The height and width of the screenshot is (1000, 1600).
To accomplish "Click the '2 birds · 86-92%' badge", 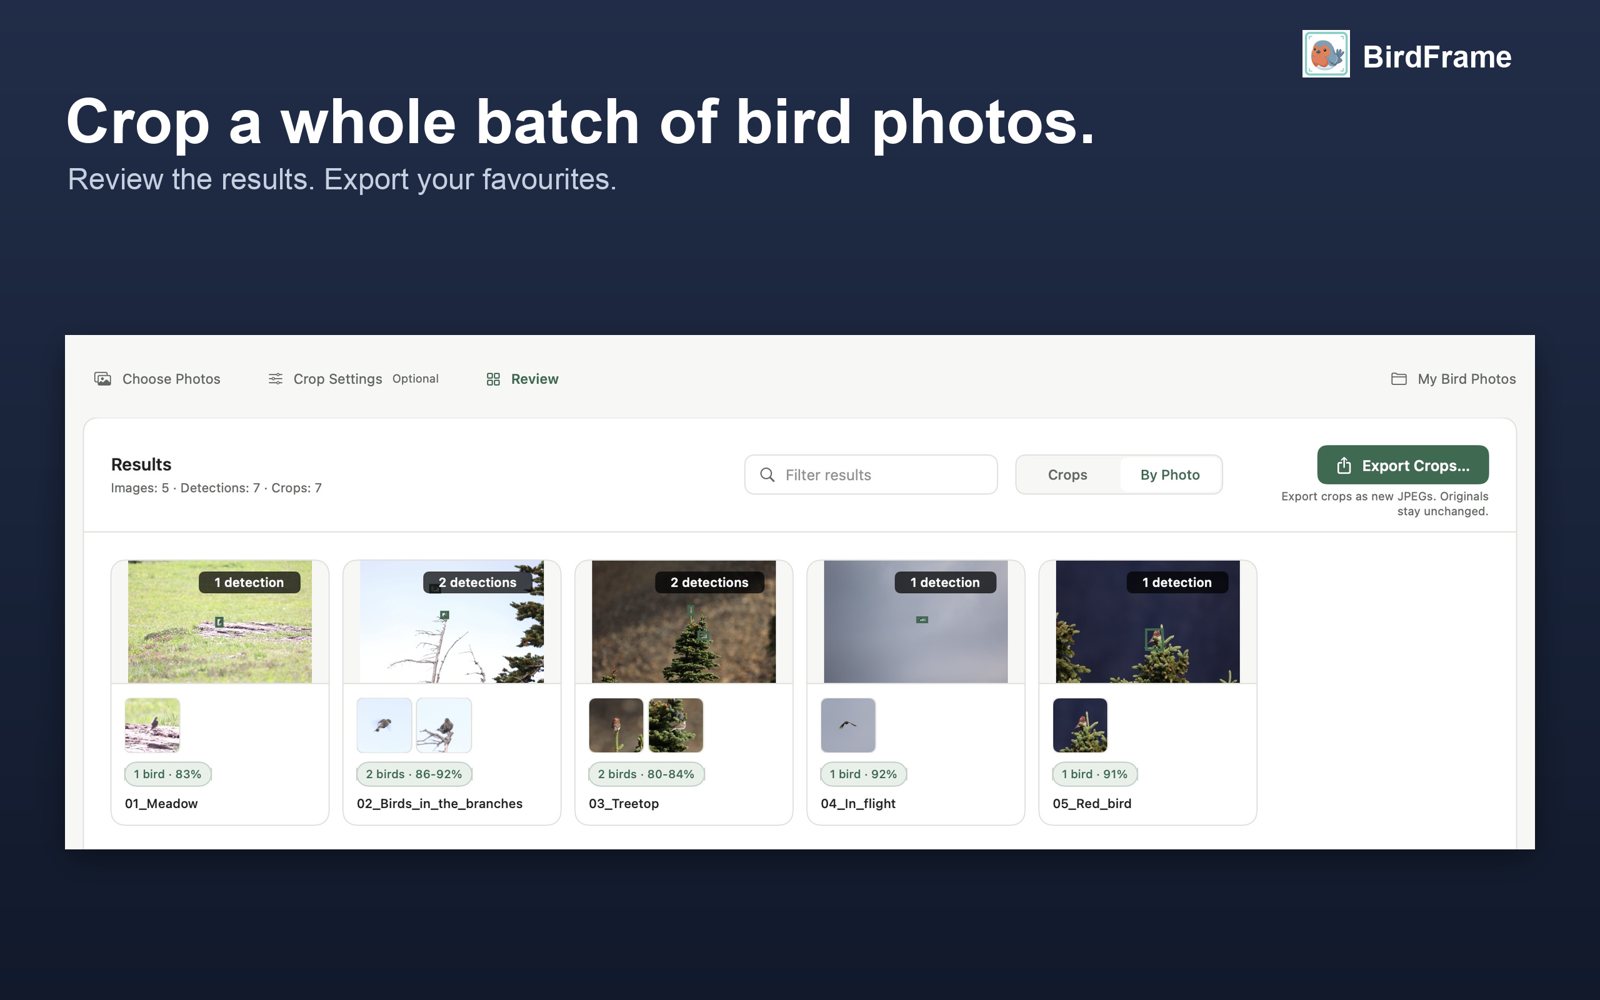I will 414,774.
